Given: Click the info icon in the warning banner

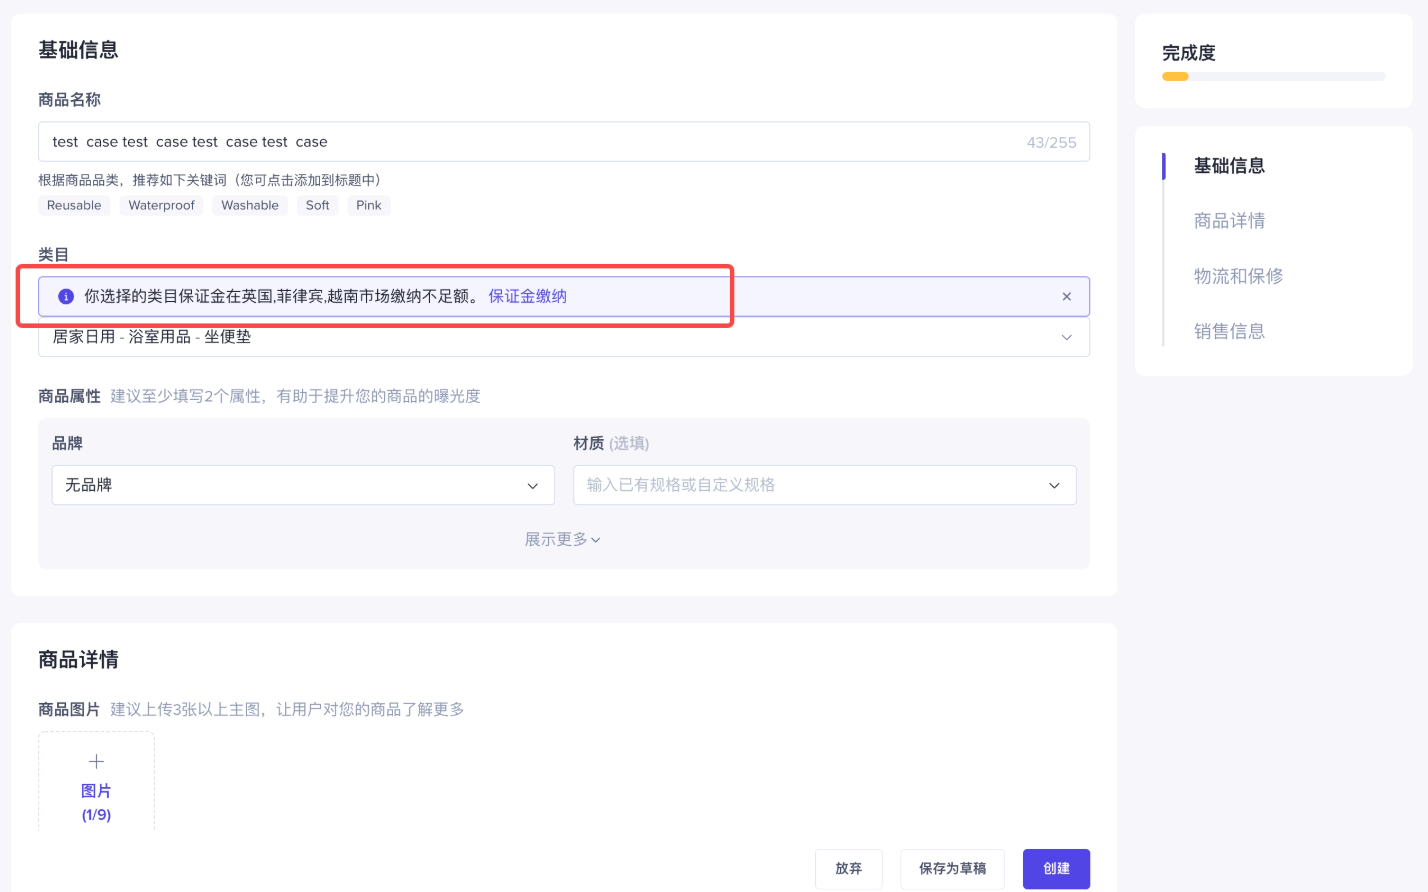Looking at the screenshot, I should [66, 297].
